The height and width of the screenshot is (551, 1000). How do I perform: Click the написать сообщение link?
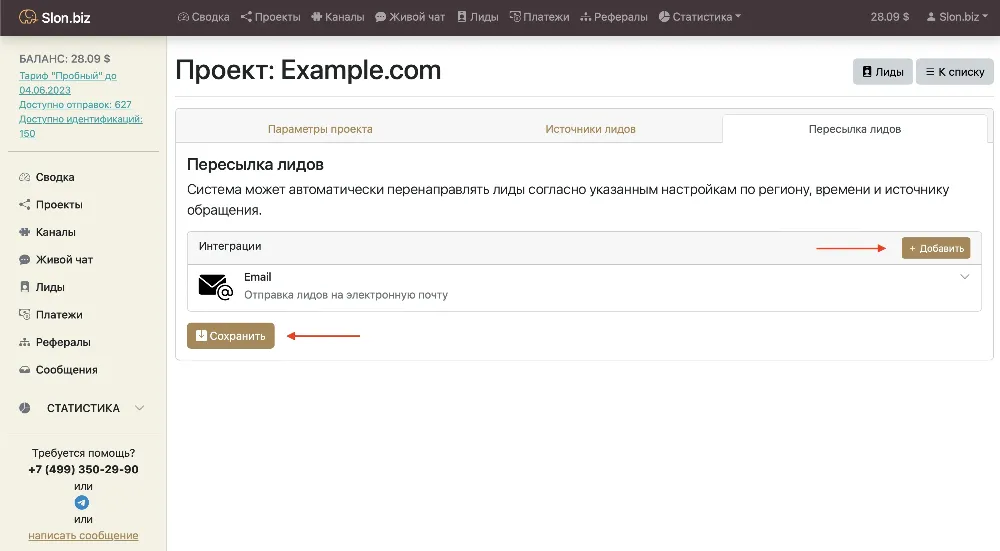(83, 536)
